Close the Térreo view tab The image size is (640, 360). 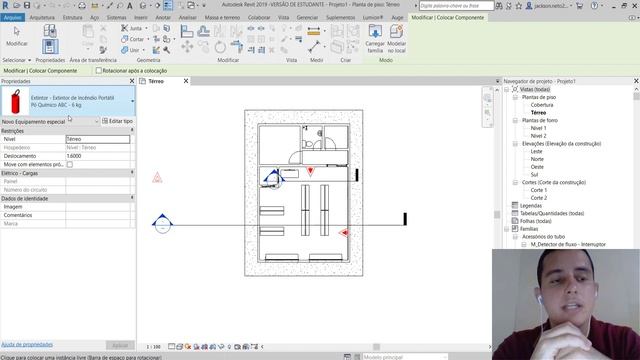click(x=186, y=81)
